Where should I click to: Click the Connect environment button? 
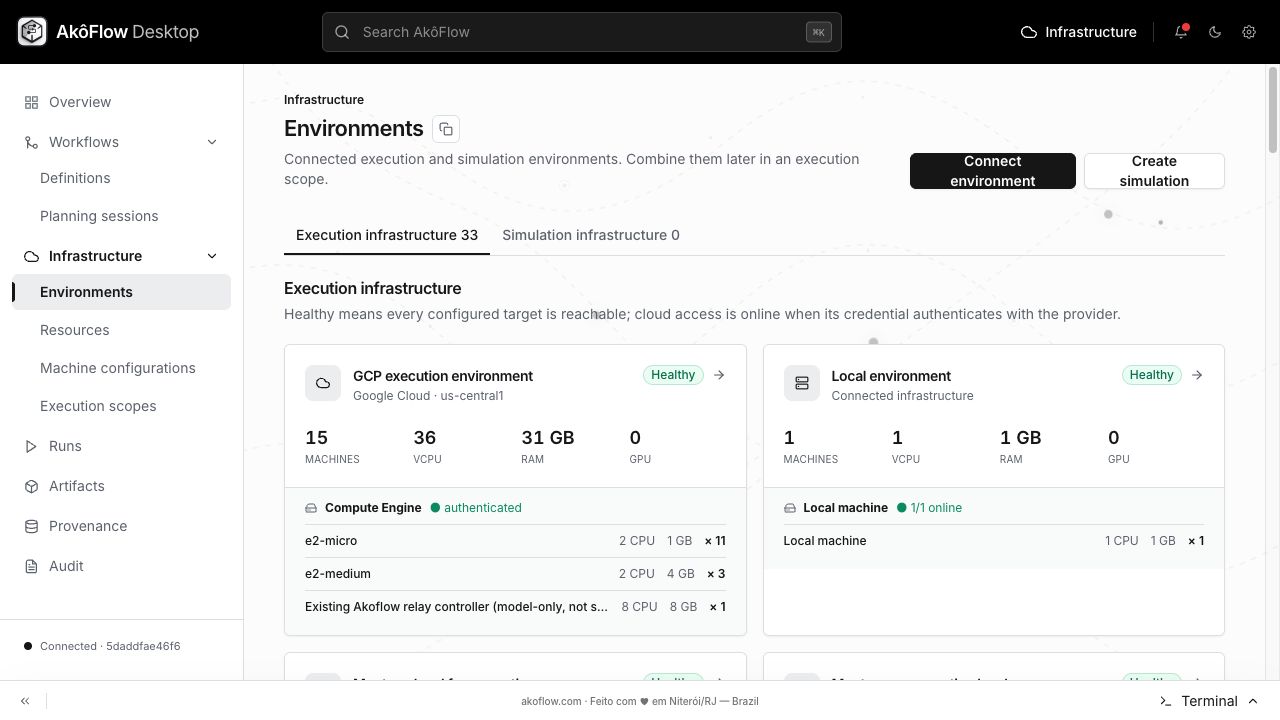pos(993,171)
